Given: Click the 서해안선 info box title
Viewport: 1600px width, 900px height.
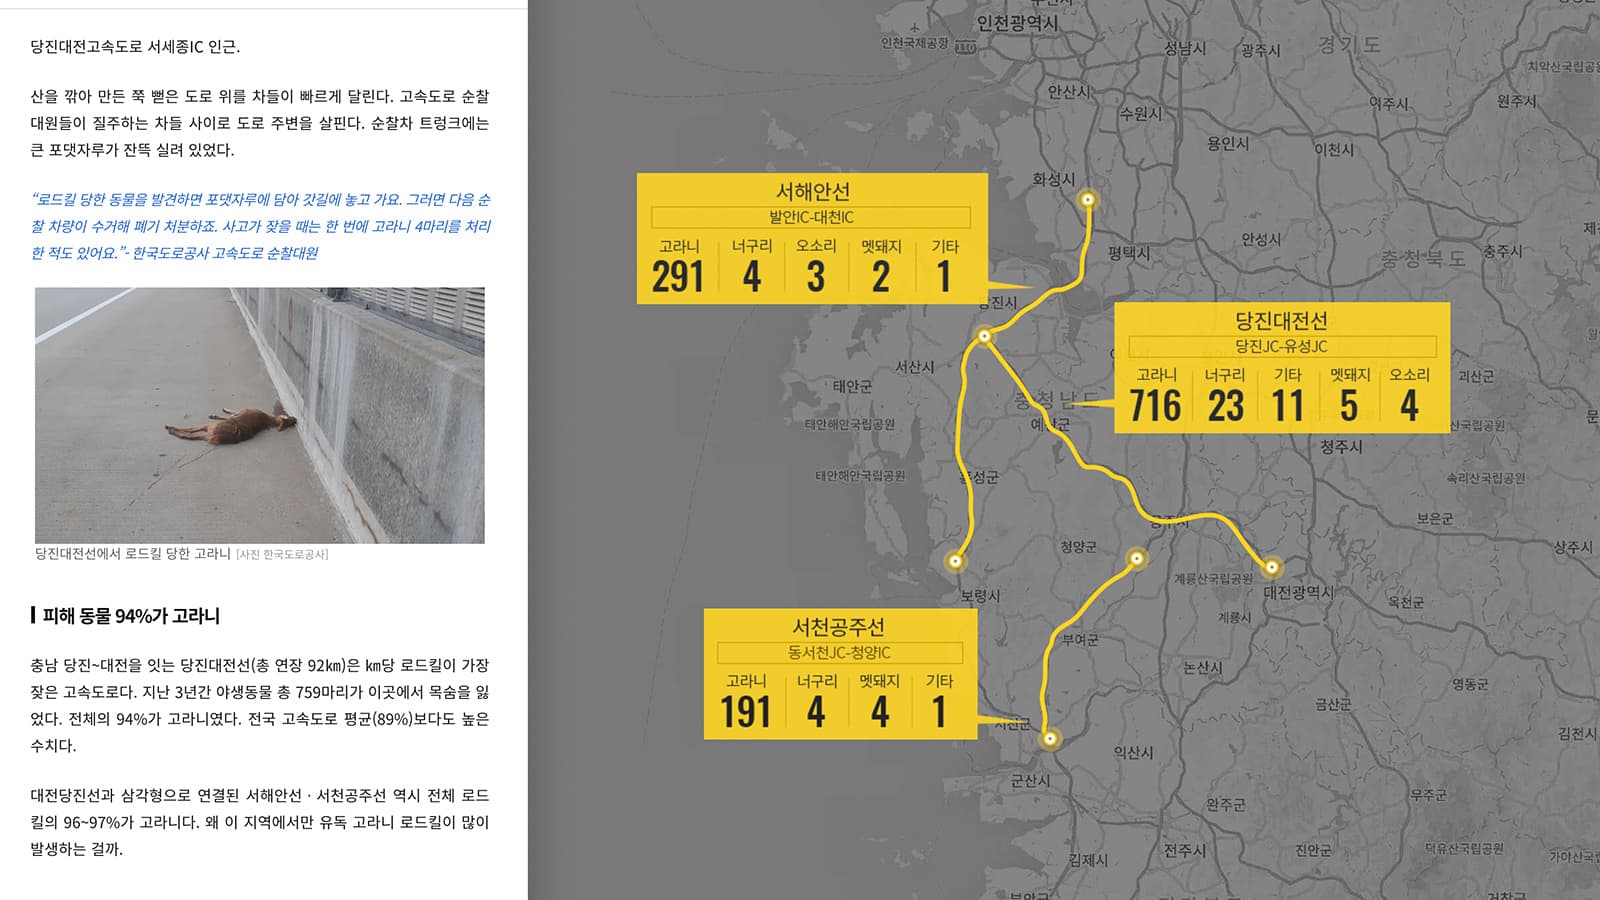Looking at the screenshot, I should click(x=812, y=191).
